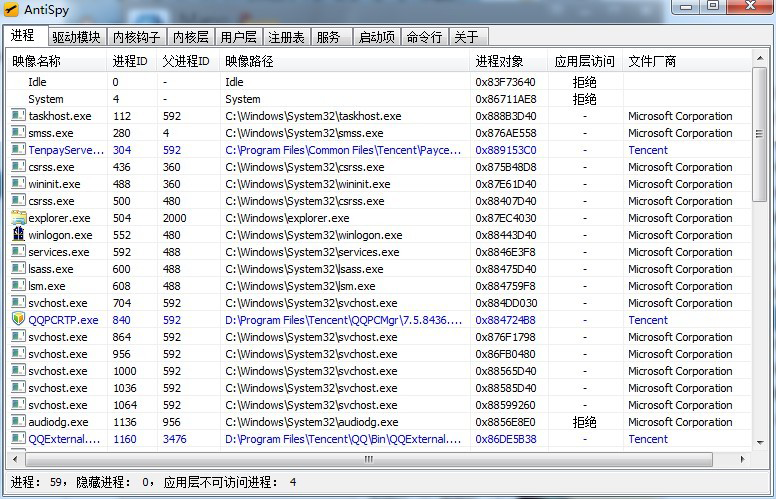Switch to the 启动项 tab
The image size is (776, 499).
tap(376, 37)
